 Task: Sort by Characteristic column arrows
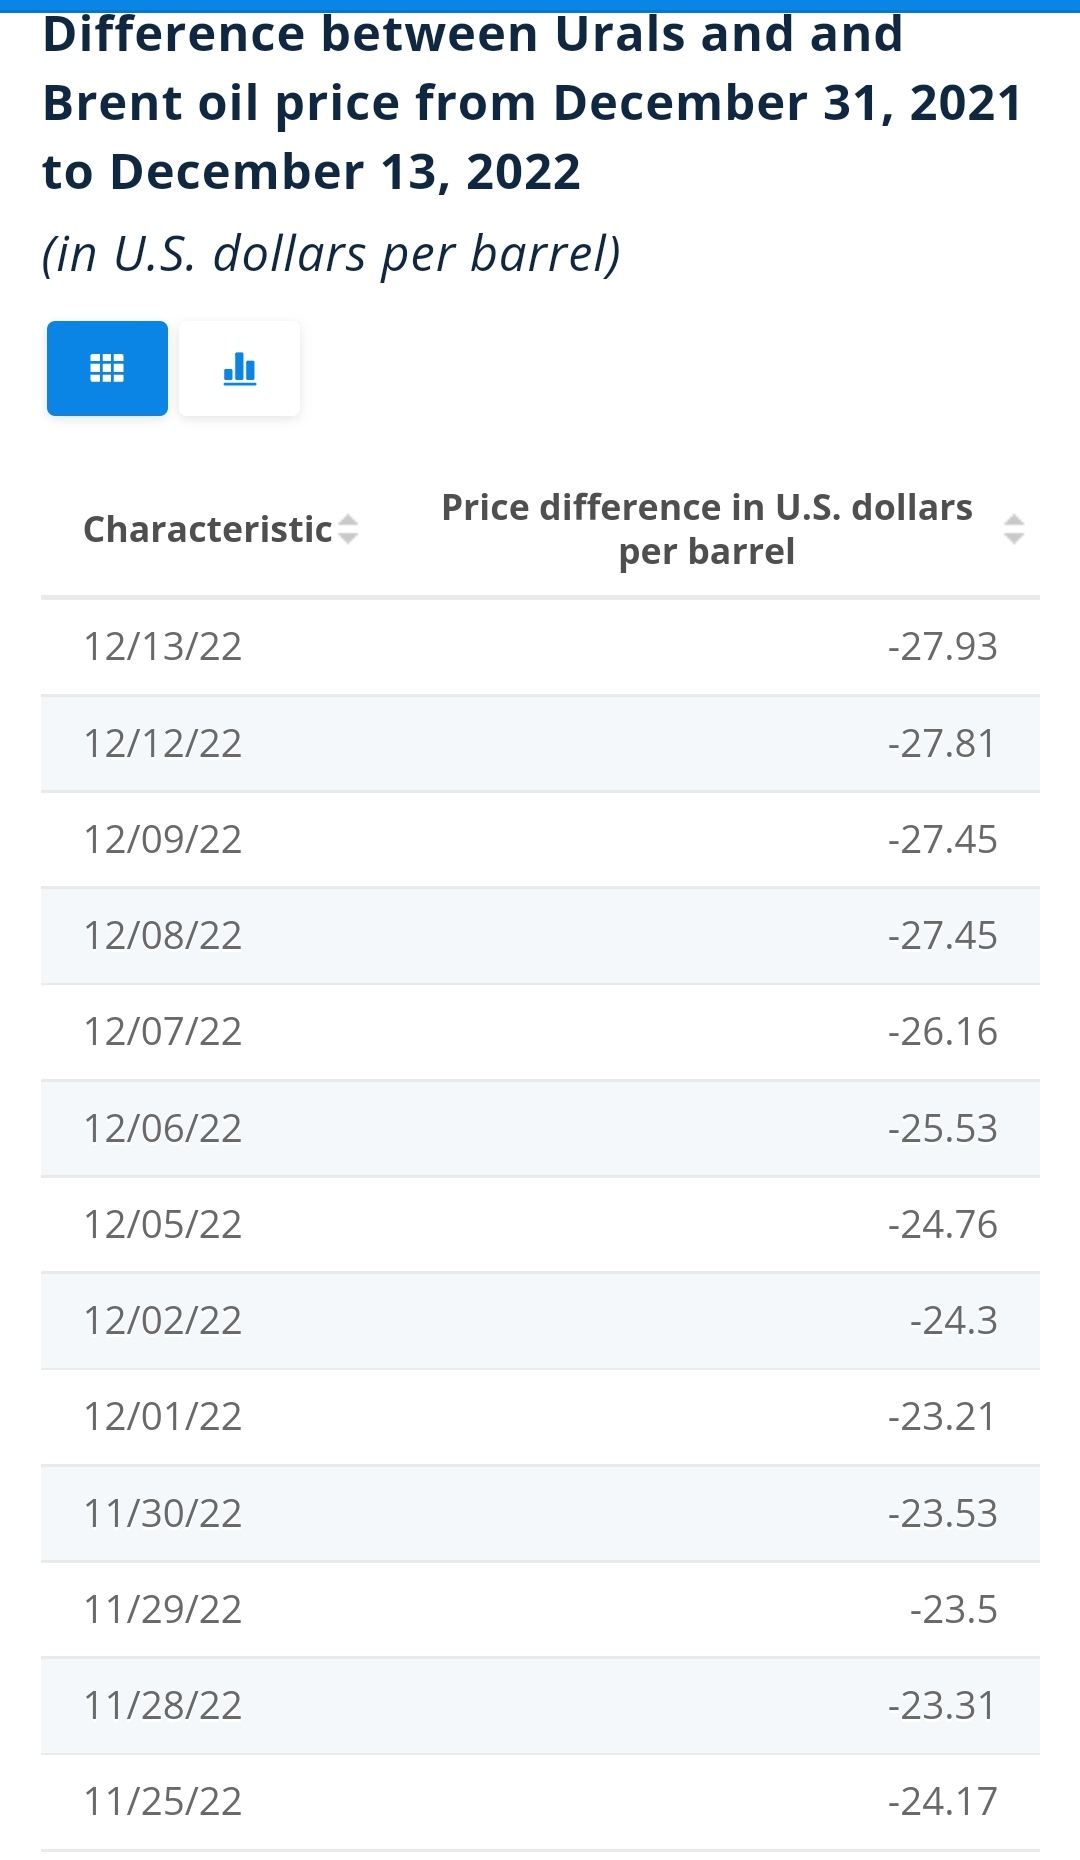[348, 529]
